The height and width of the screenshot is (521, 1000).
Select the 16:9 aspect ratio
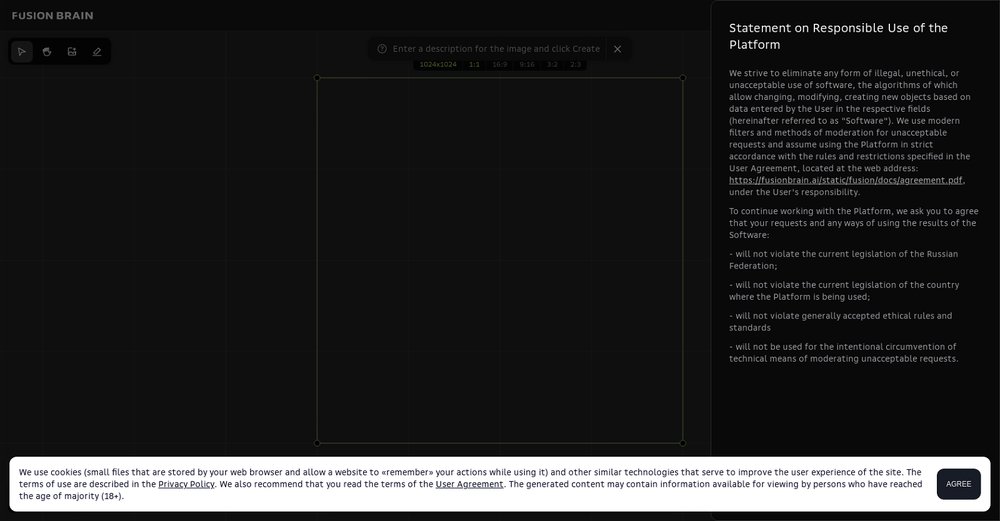(x=500, y=64)
